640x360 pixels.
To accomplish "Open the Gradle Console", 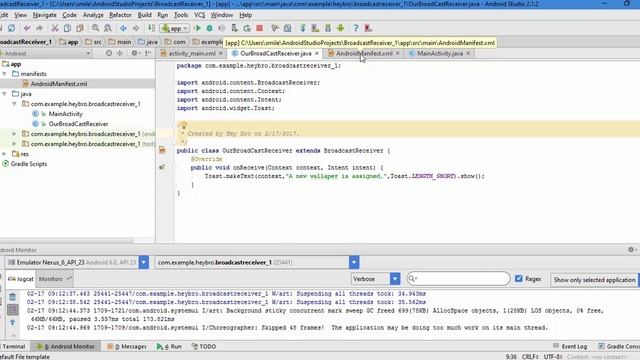I will [619, 346].
